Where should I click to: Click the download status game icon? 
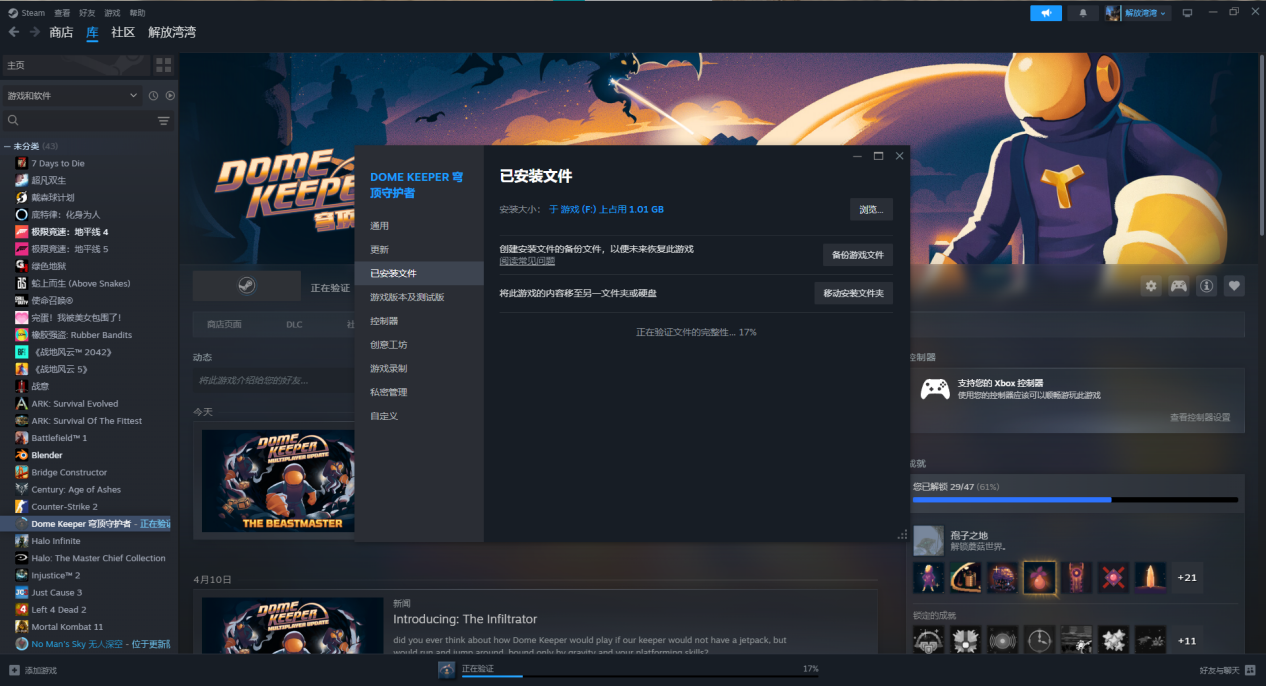(446, 669)
